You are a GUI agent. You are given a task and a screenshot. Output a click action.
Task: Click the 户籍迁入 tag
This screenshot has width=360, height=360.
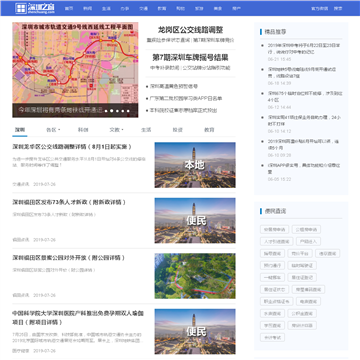pos(308,241)
